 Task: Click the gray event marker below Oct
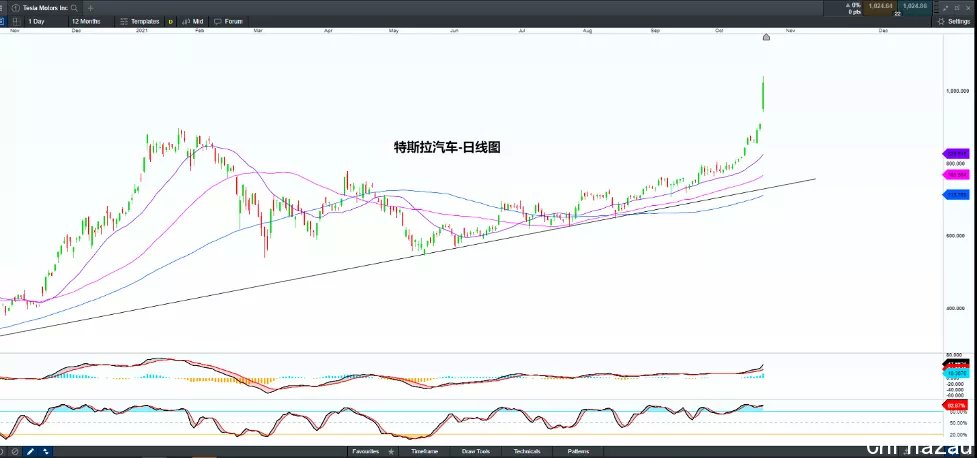(x=766, y=37)
